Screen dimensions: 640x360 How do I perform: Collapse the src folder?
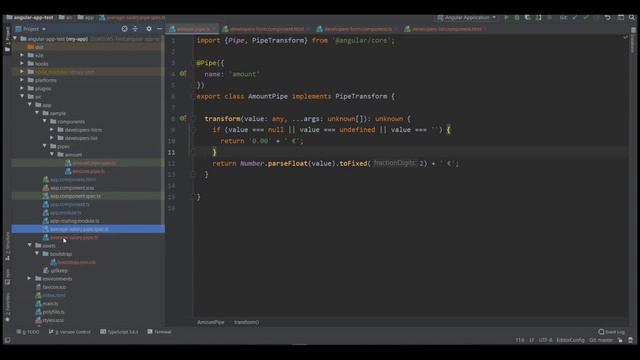click(22, 97)
